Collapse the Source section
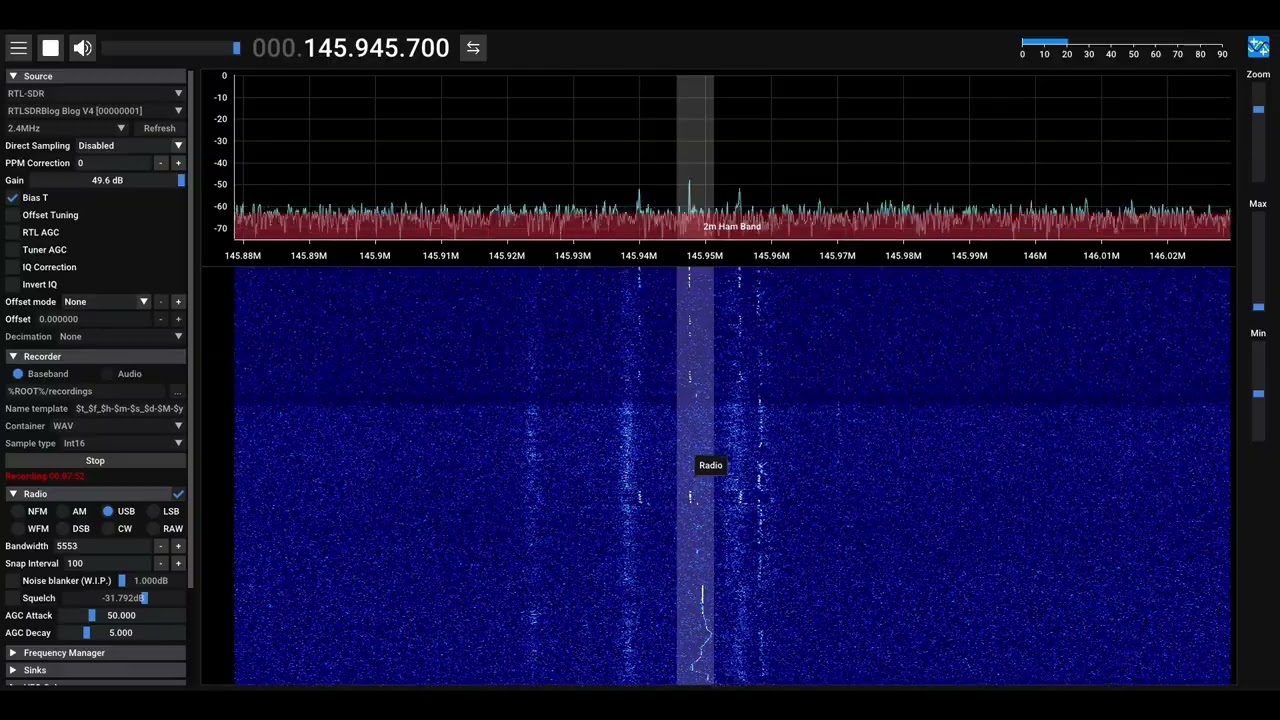1280x720 pixels. tap(95, 76)
